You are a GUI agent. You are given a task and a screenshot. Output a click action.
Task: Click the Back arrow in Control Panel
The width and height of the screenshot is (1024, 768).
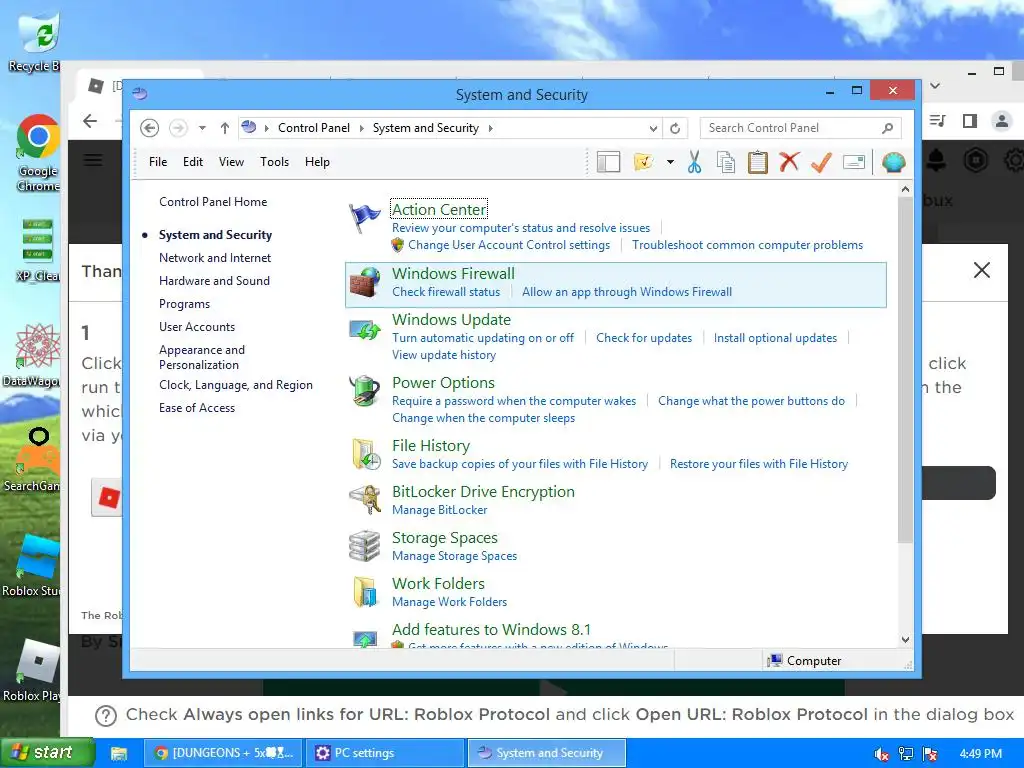[x=150, y=128]
